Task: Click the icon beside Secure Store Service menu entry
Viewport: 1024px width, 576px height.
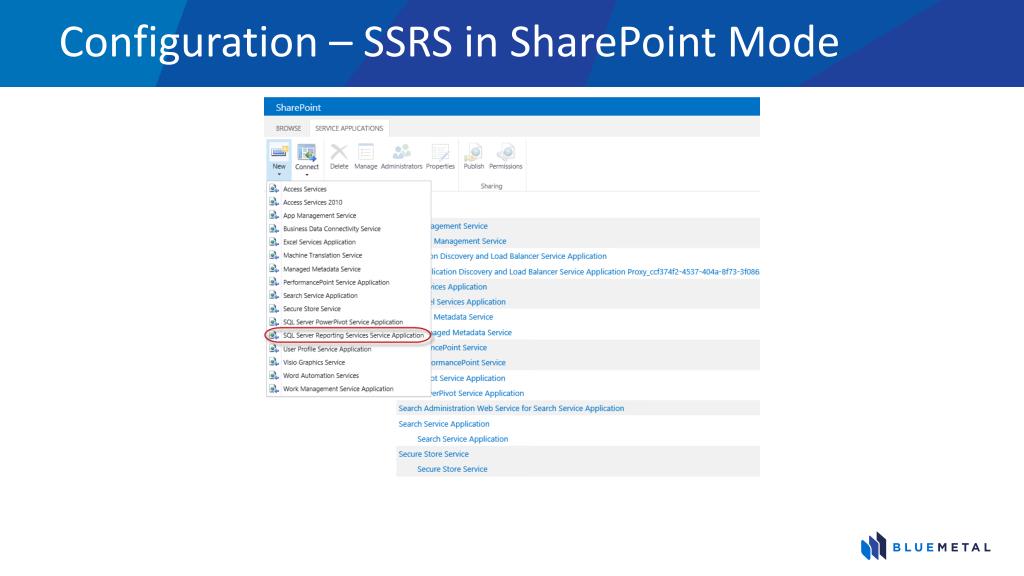Action: click(274, 308)
